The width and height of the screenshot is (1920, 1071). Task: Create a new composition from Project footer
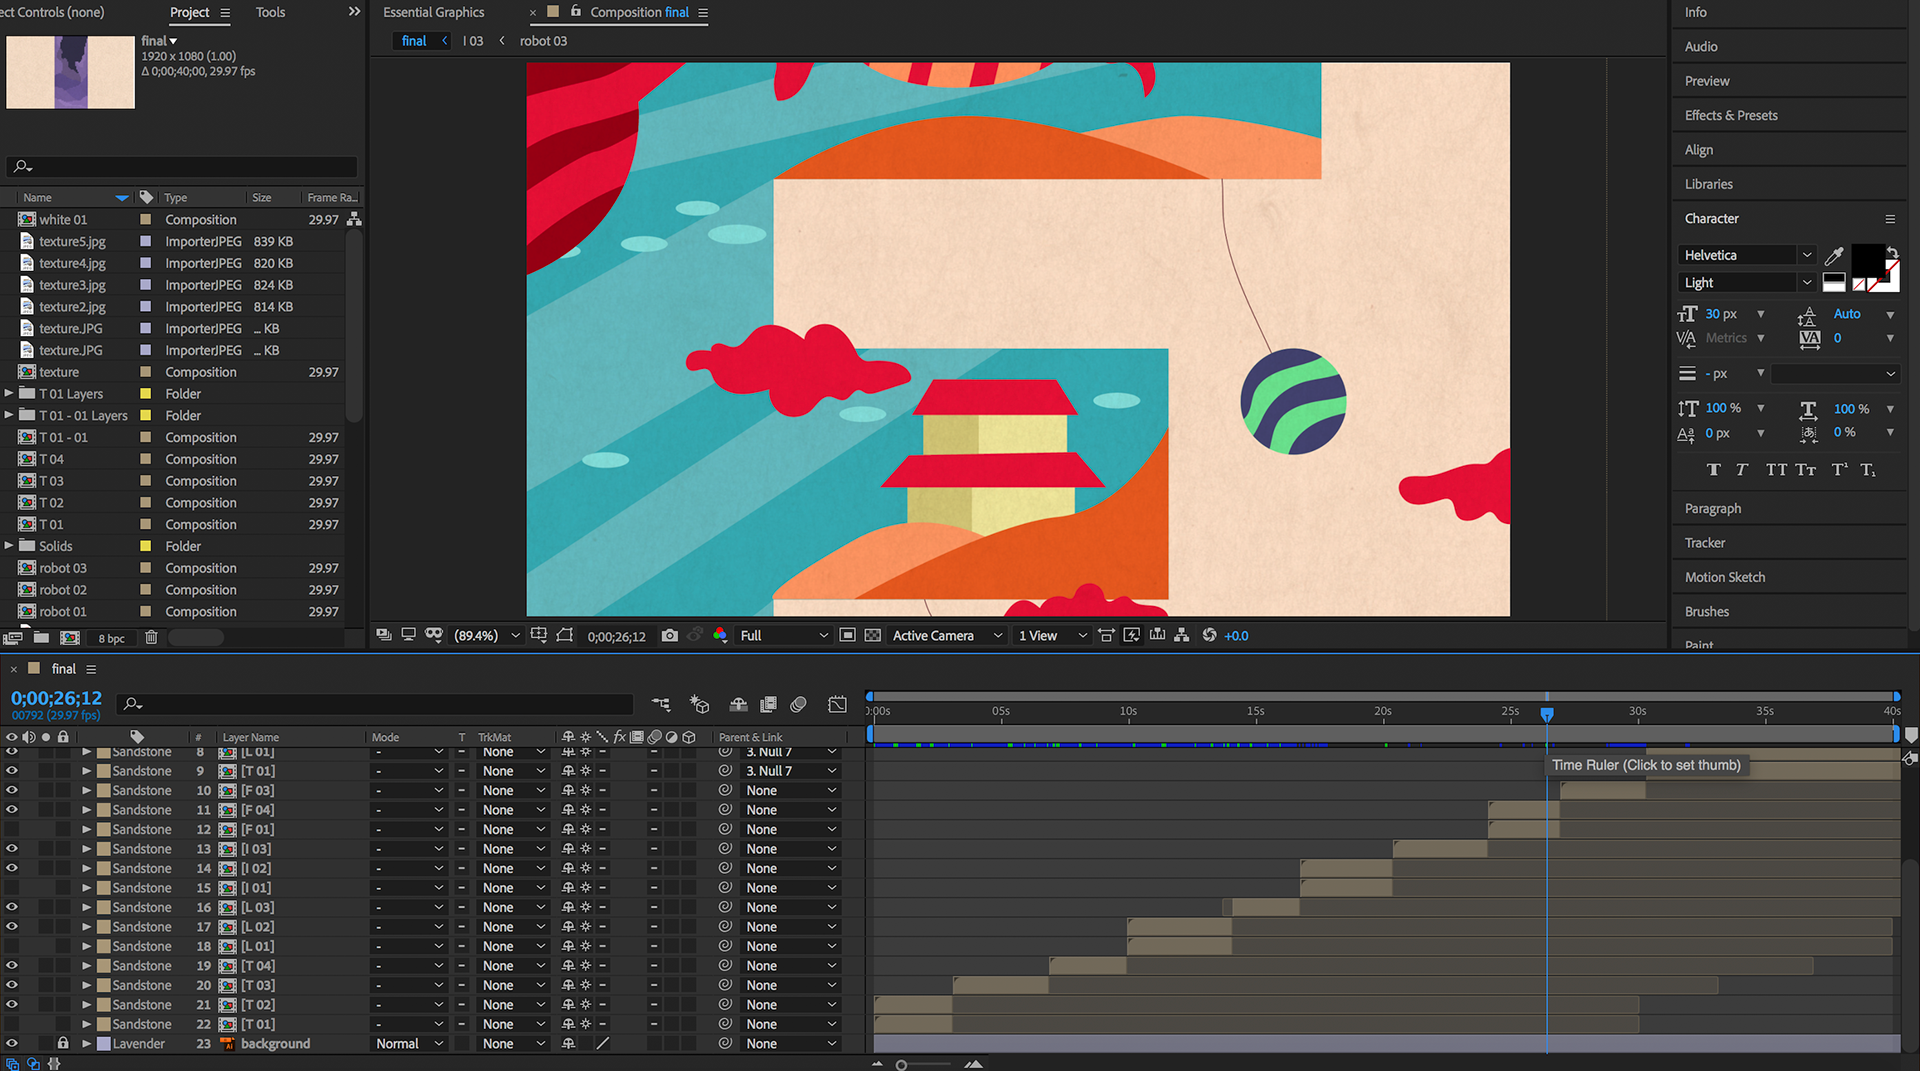[x=70, y=637]
